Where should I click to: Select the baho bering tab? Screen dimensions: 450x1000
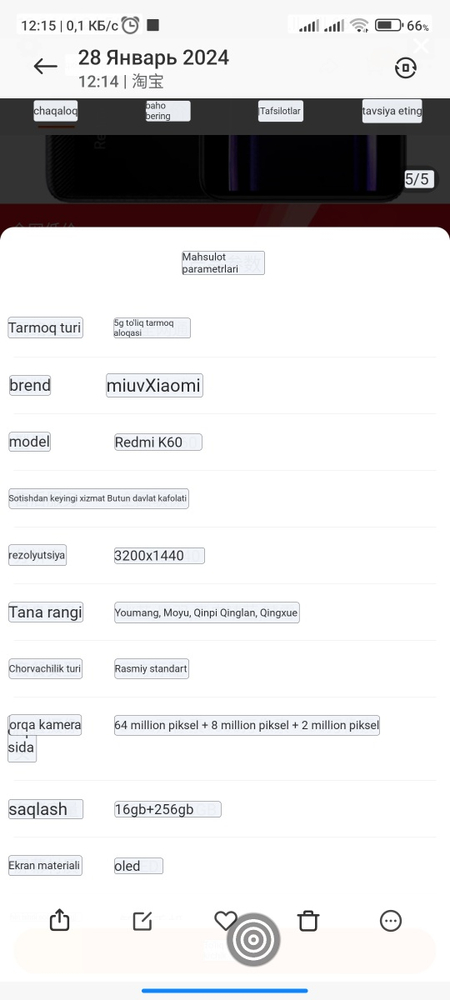click(168, 112)
